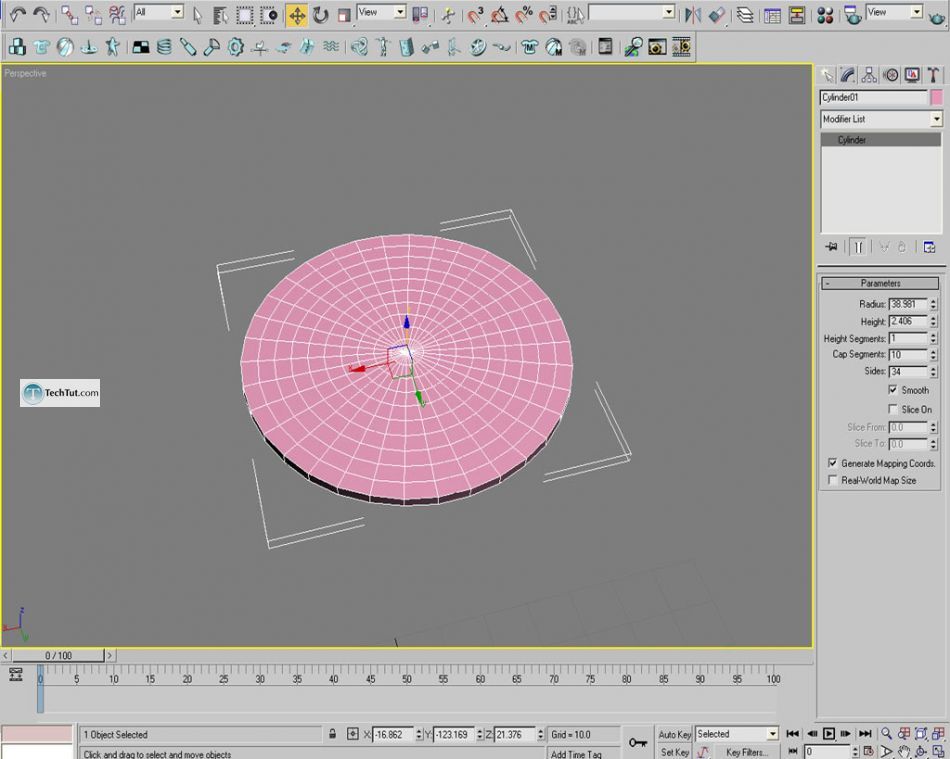Toggle Real-World Map Size checkbox
Image resolution: width=950 pixels, height=759 pixels.
coord(832,480)
